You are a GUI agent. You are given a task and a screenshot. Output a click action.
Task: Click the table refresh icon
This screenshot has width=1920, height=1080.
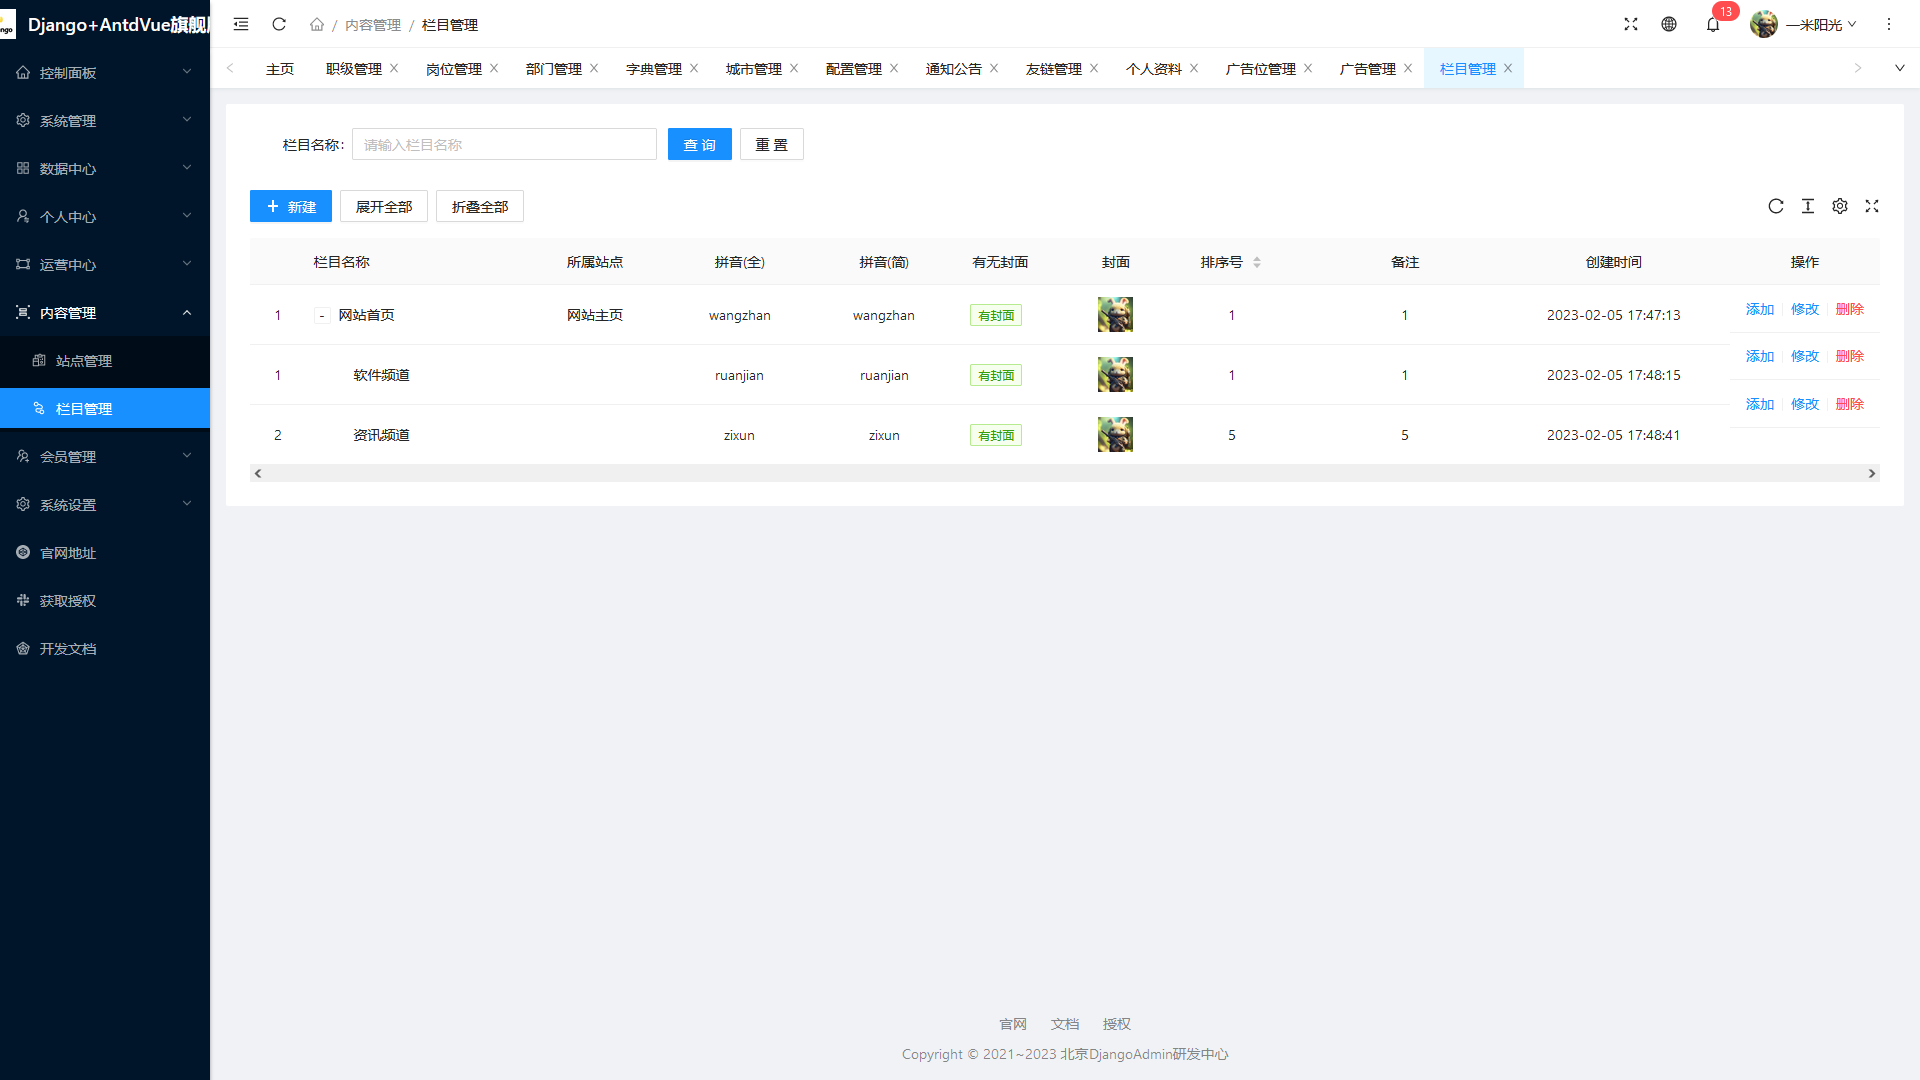pyautogui.click(x=1776, y=206)
